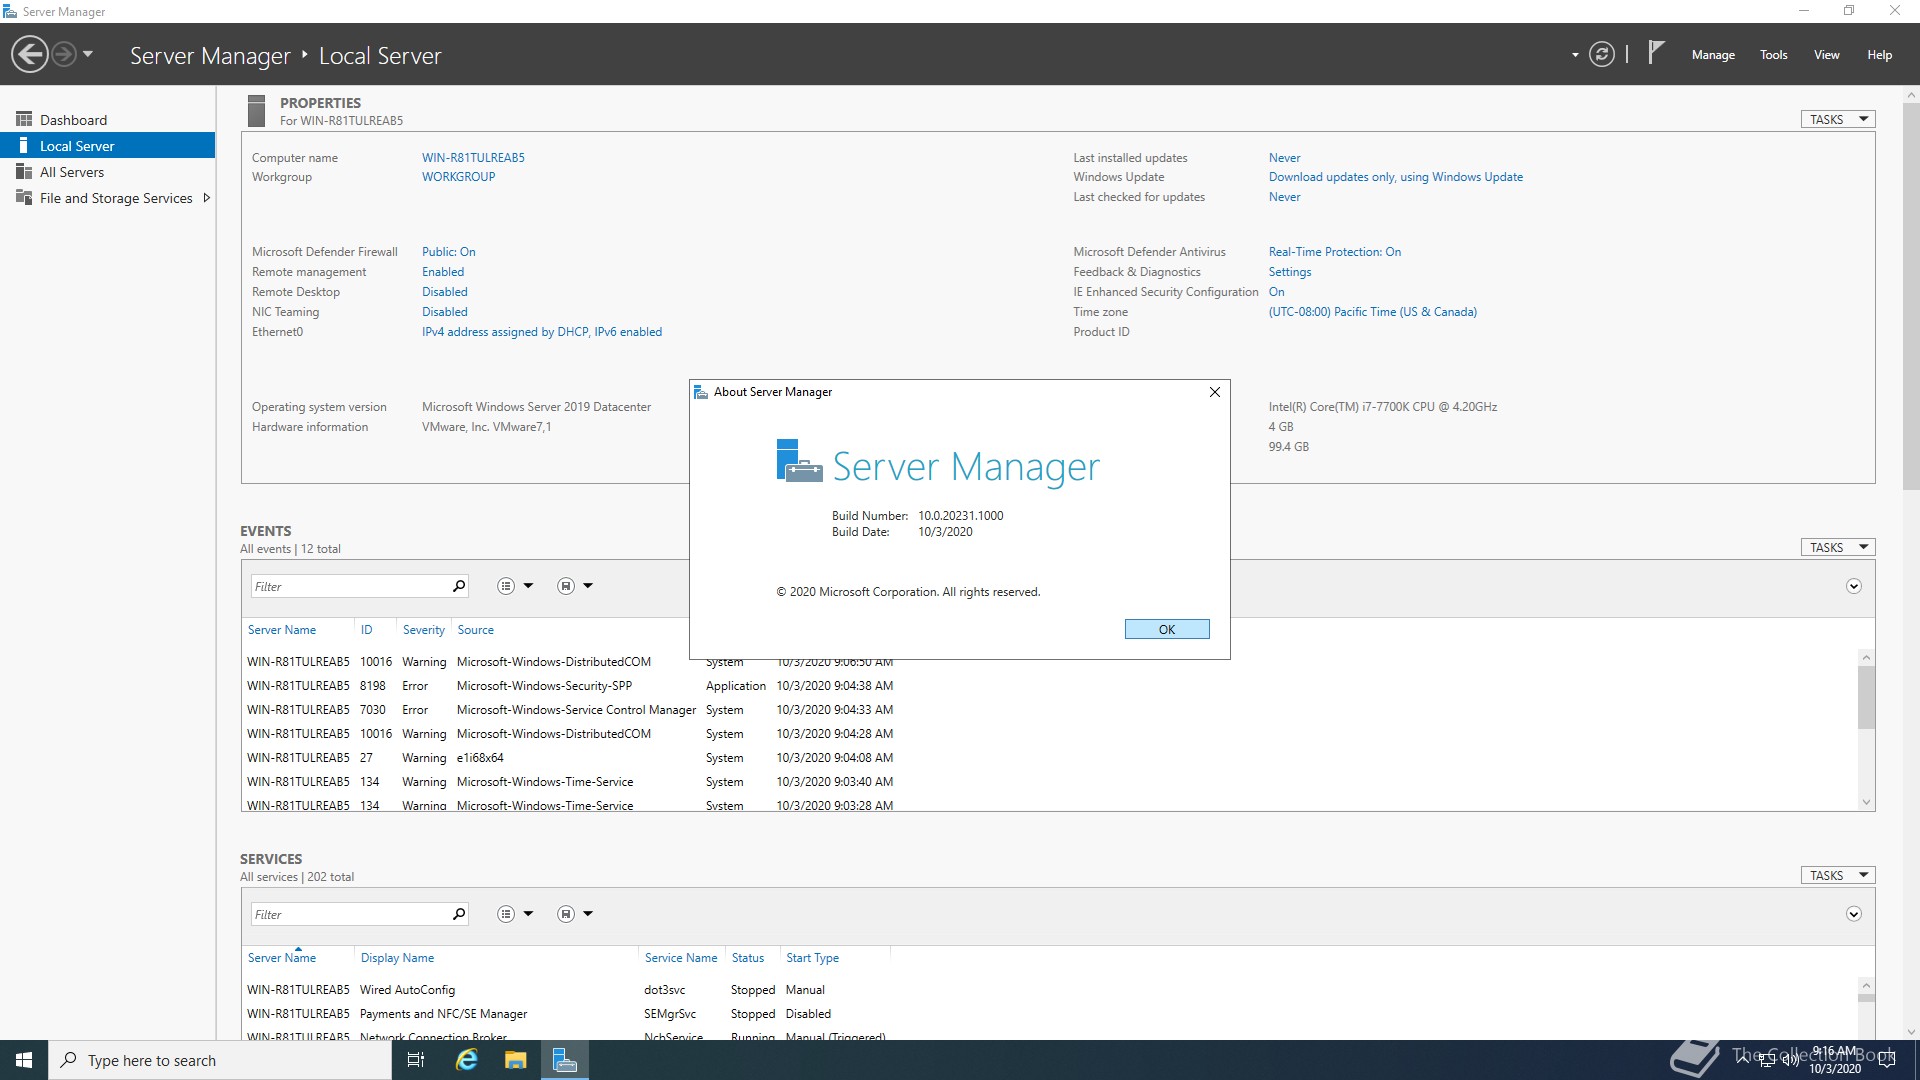Click the refresh icon in header
The width and height of the screenshot is (1920, 1080).
pyautogui.click(x=1602, y=55)
